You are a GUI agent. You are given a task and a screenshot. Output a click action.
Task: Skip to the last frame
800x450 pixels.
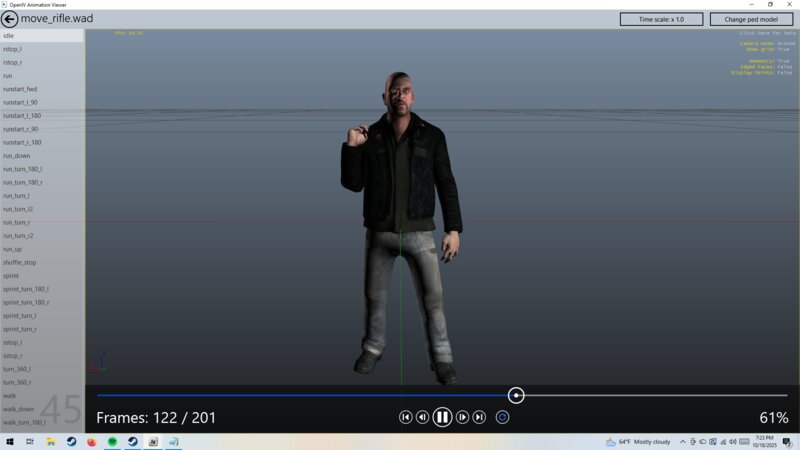pos(479,417)
